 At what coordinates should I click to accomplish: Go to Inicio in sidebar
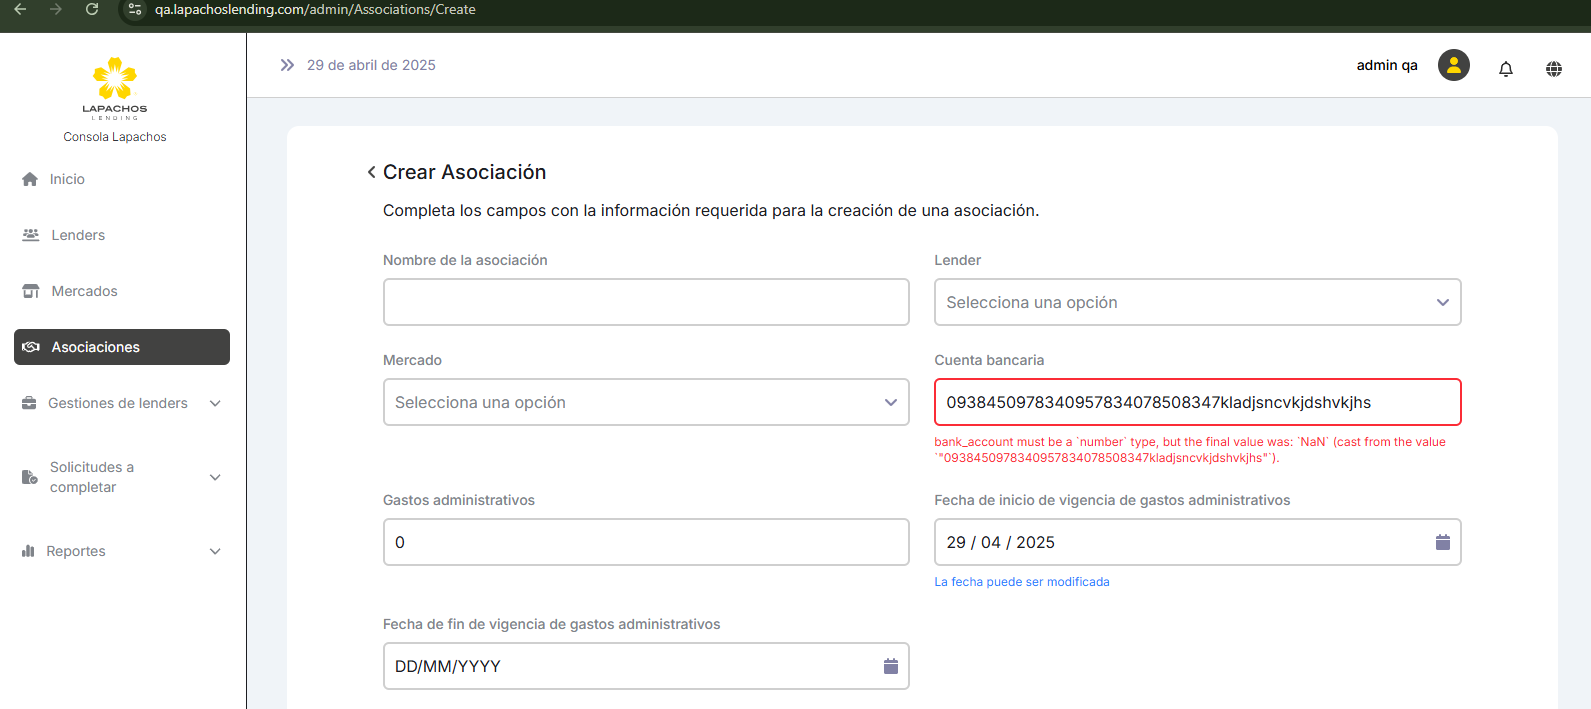tap(67, 179)
